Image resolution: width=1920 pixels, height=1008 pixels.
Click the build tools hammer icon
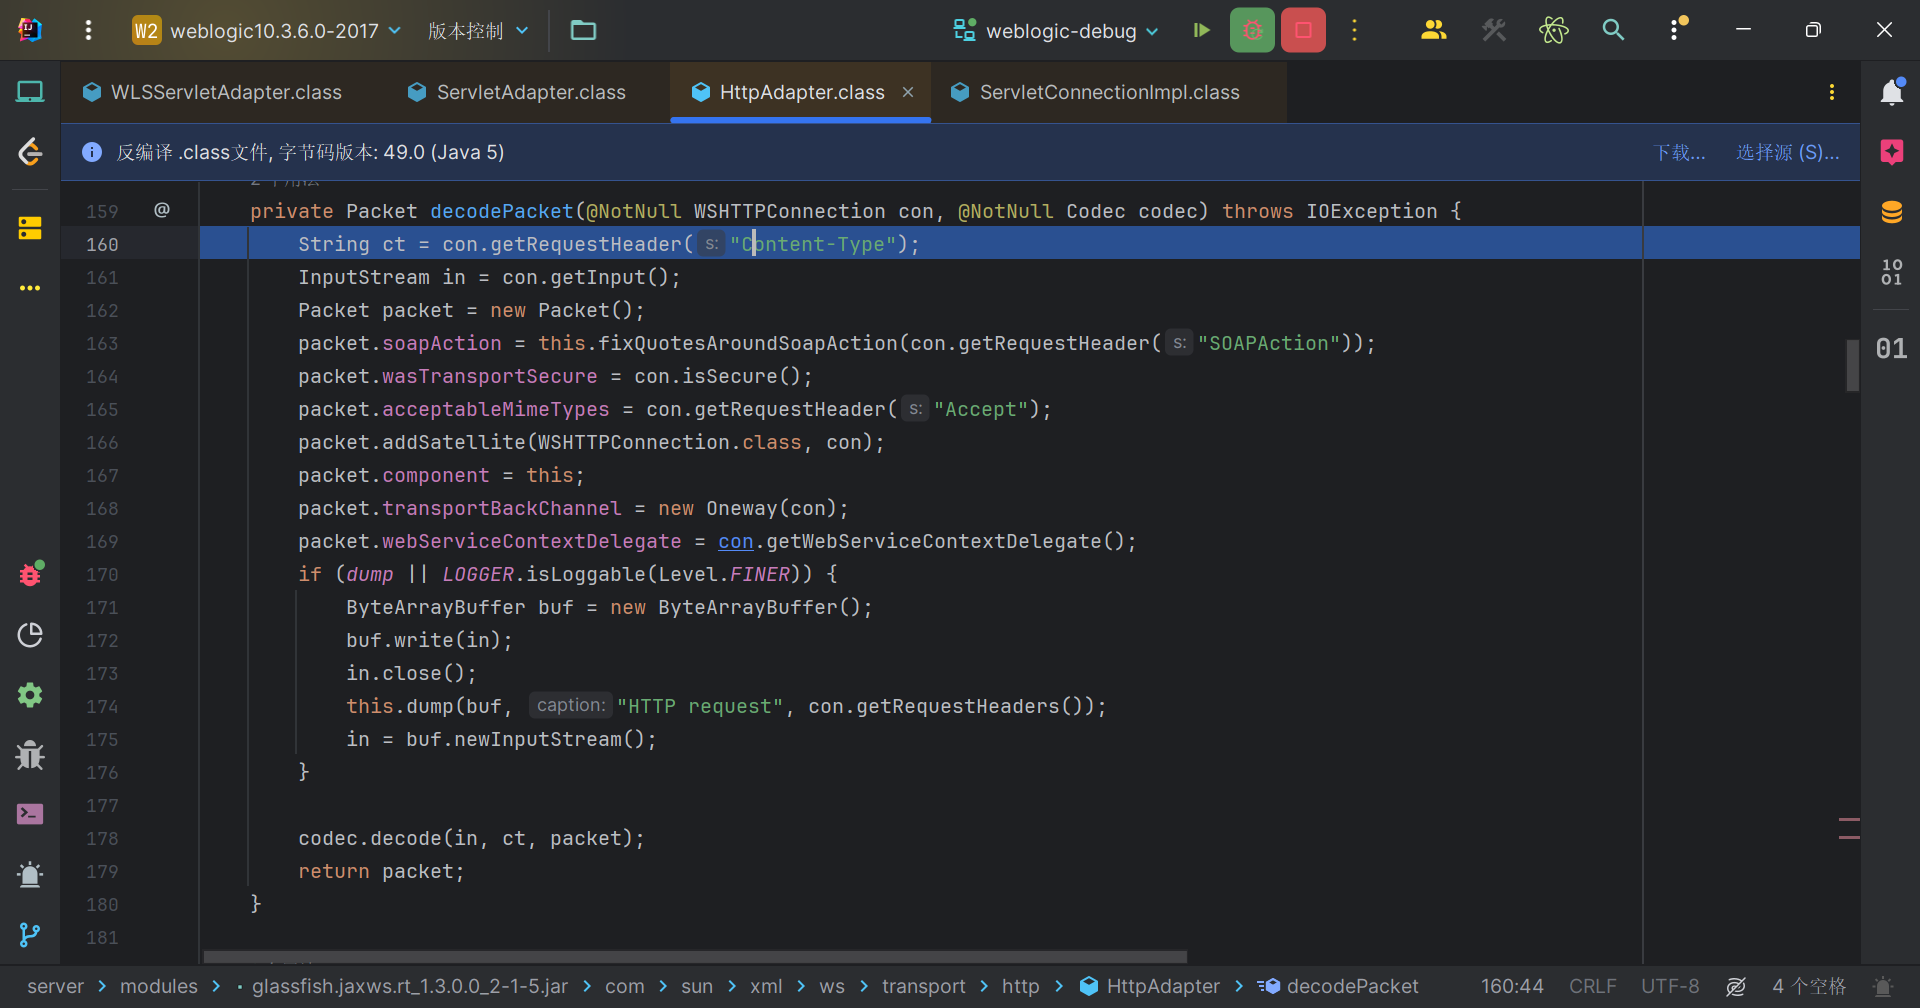point(1494,30)
